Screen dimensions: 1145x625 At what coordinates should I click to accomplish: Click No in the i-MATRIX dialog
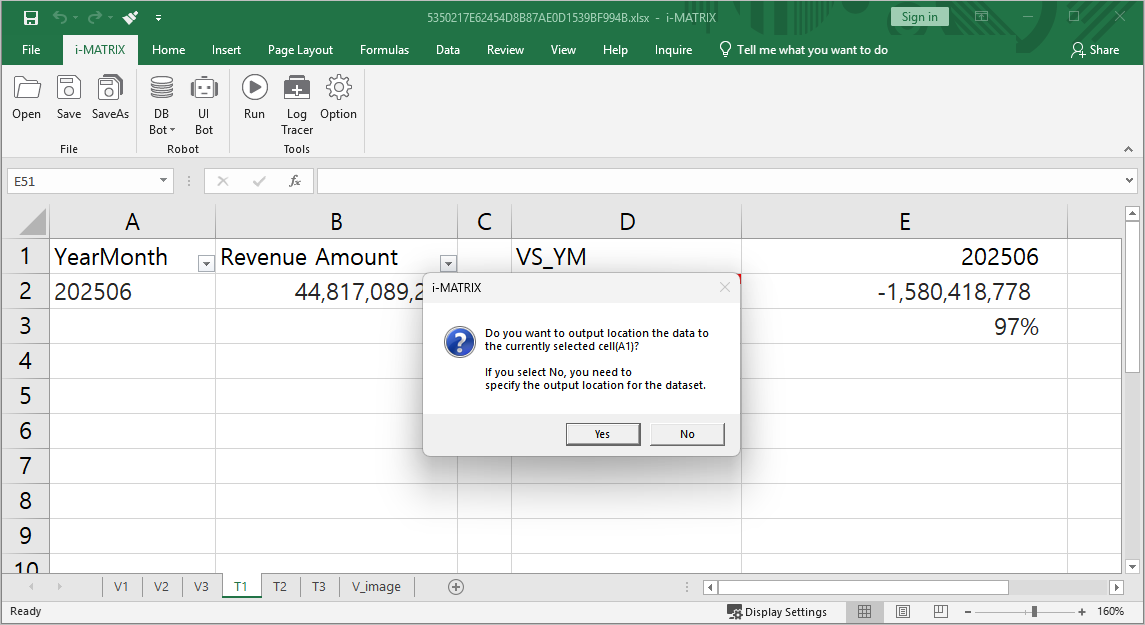click(x=687, y=434)
